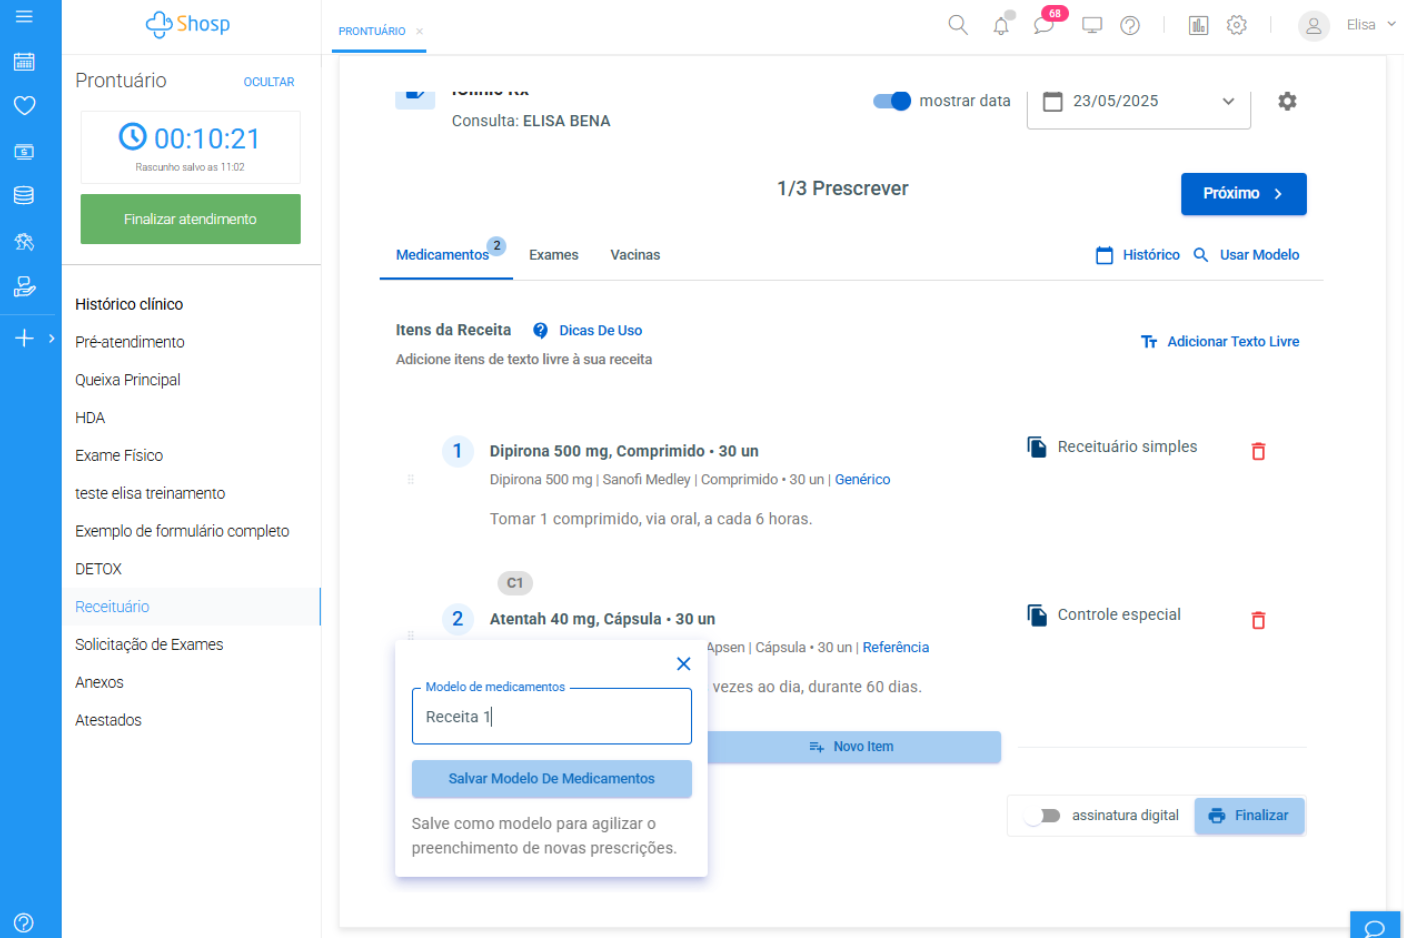Open chat messages with 68 badge

coord(1044,25)
